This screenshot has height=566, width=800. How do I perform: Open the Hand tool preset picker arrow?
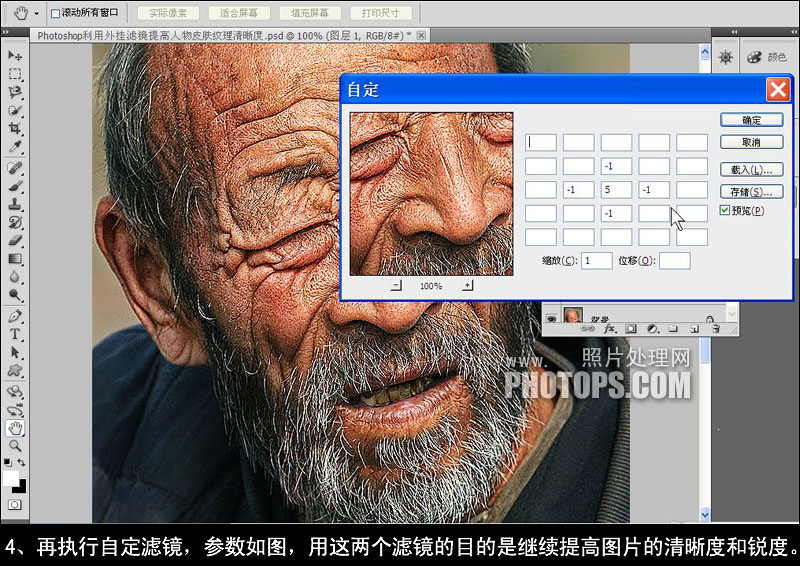pos(37,13)
